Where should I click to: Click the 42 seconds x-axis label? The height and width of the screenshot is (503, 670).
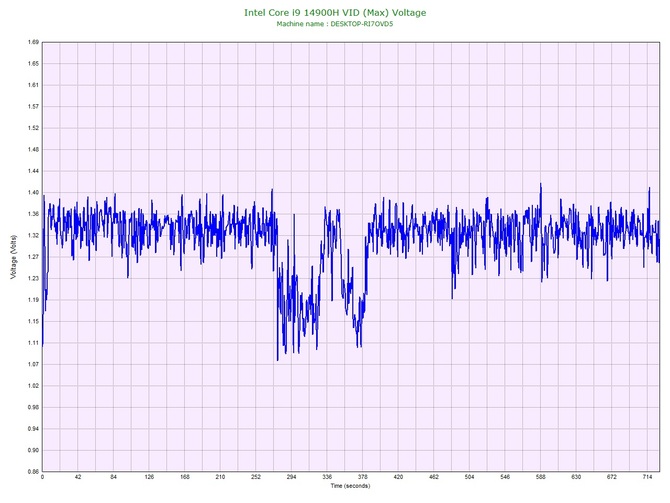[78, 477]
